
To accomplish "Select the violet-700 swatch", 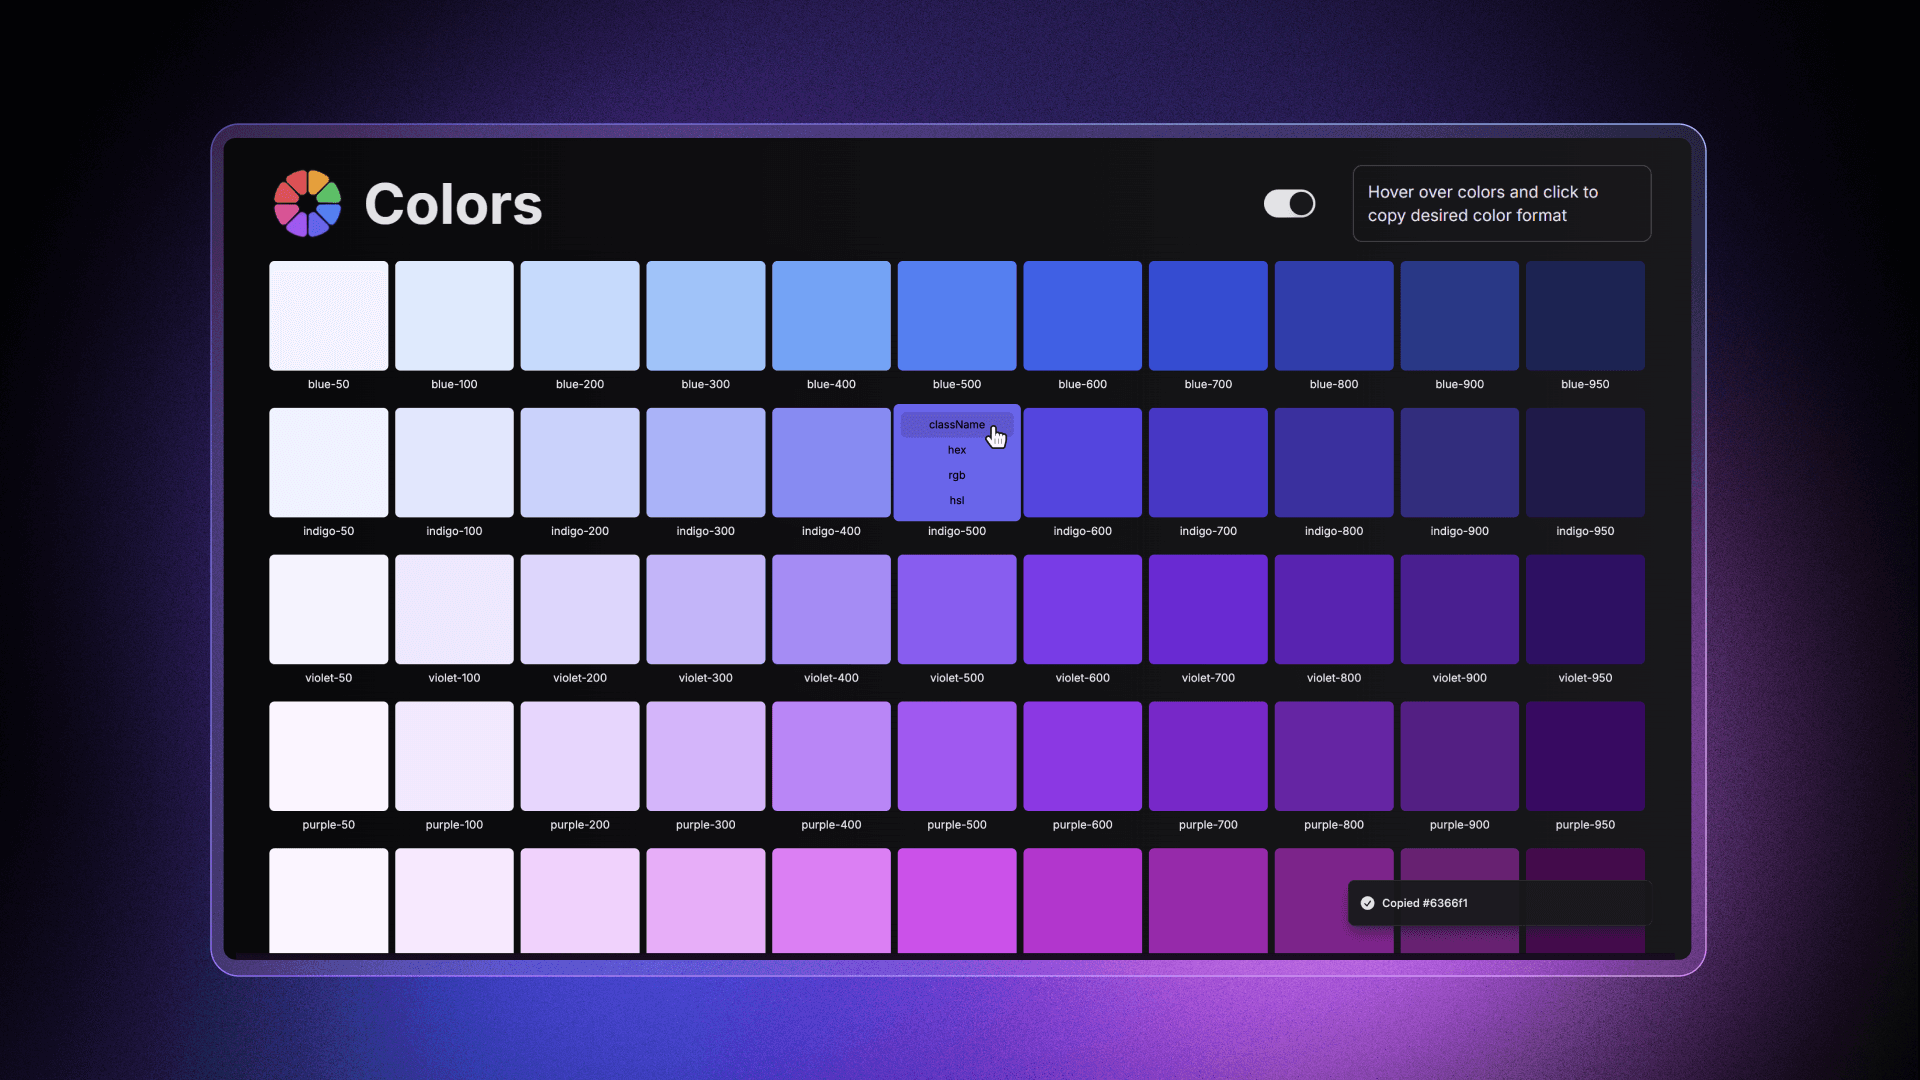I will pyautogui.click(x=1207, y=608).
